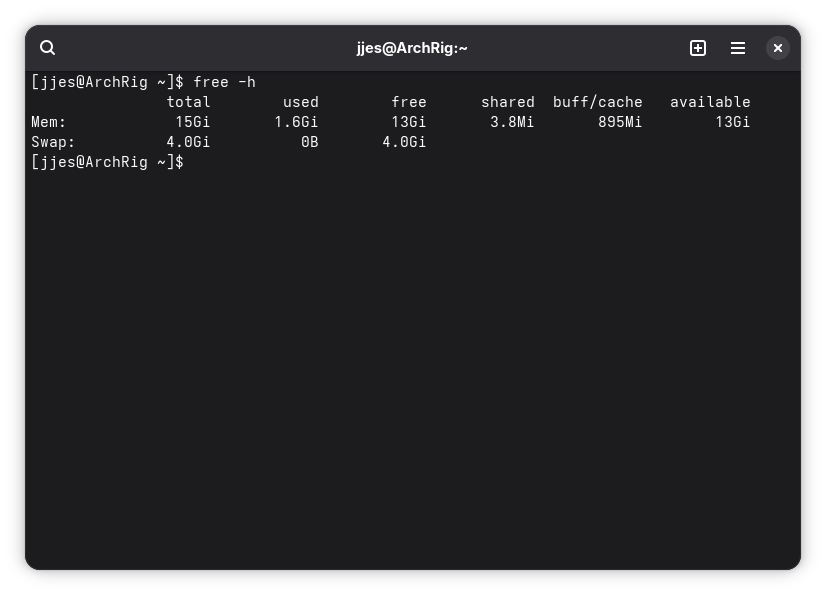Viewport: 826px width, 595px height.
Task: Open the terminal search icon
Action: pos(47,48)
